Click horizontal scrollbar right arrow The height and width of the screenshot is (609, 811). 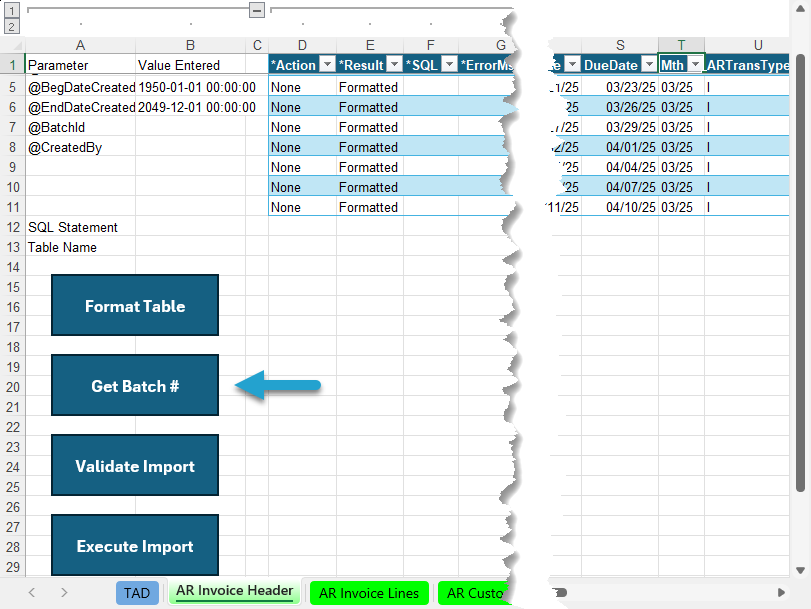781,592
